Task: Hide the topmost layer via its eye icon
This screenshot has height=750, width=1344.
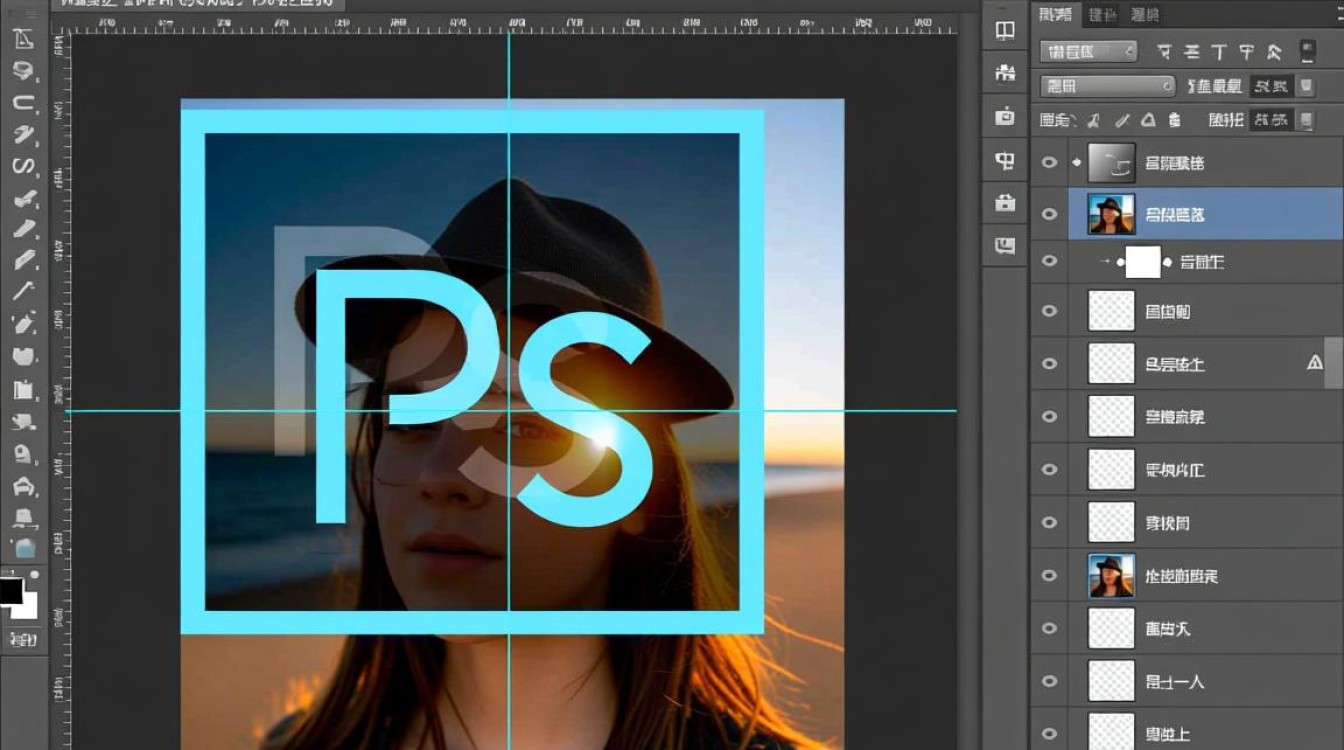Action: pos(1049,162)
